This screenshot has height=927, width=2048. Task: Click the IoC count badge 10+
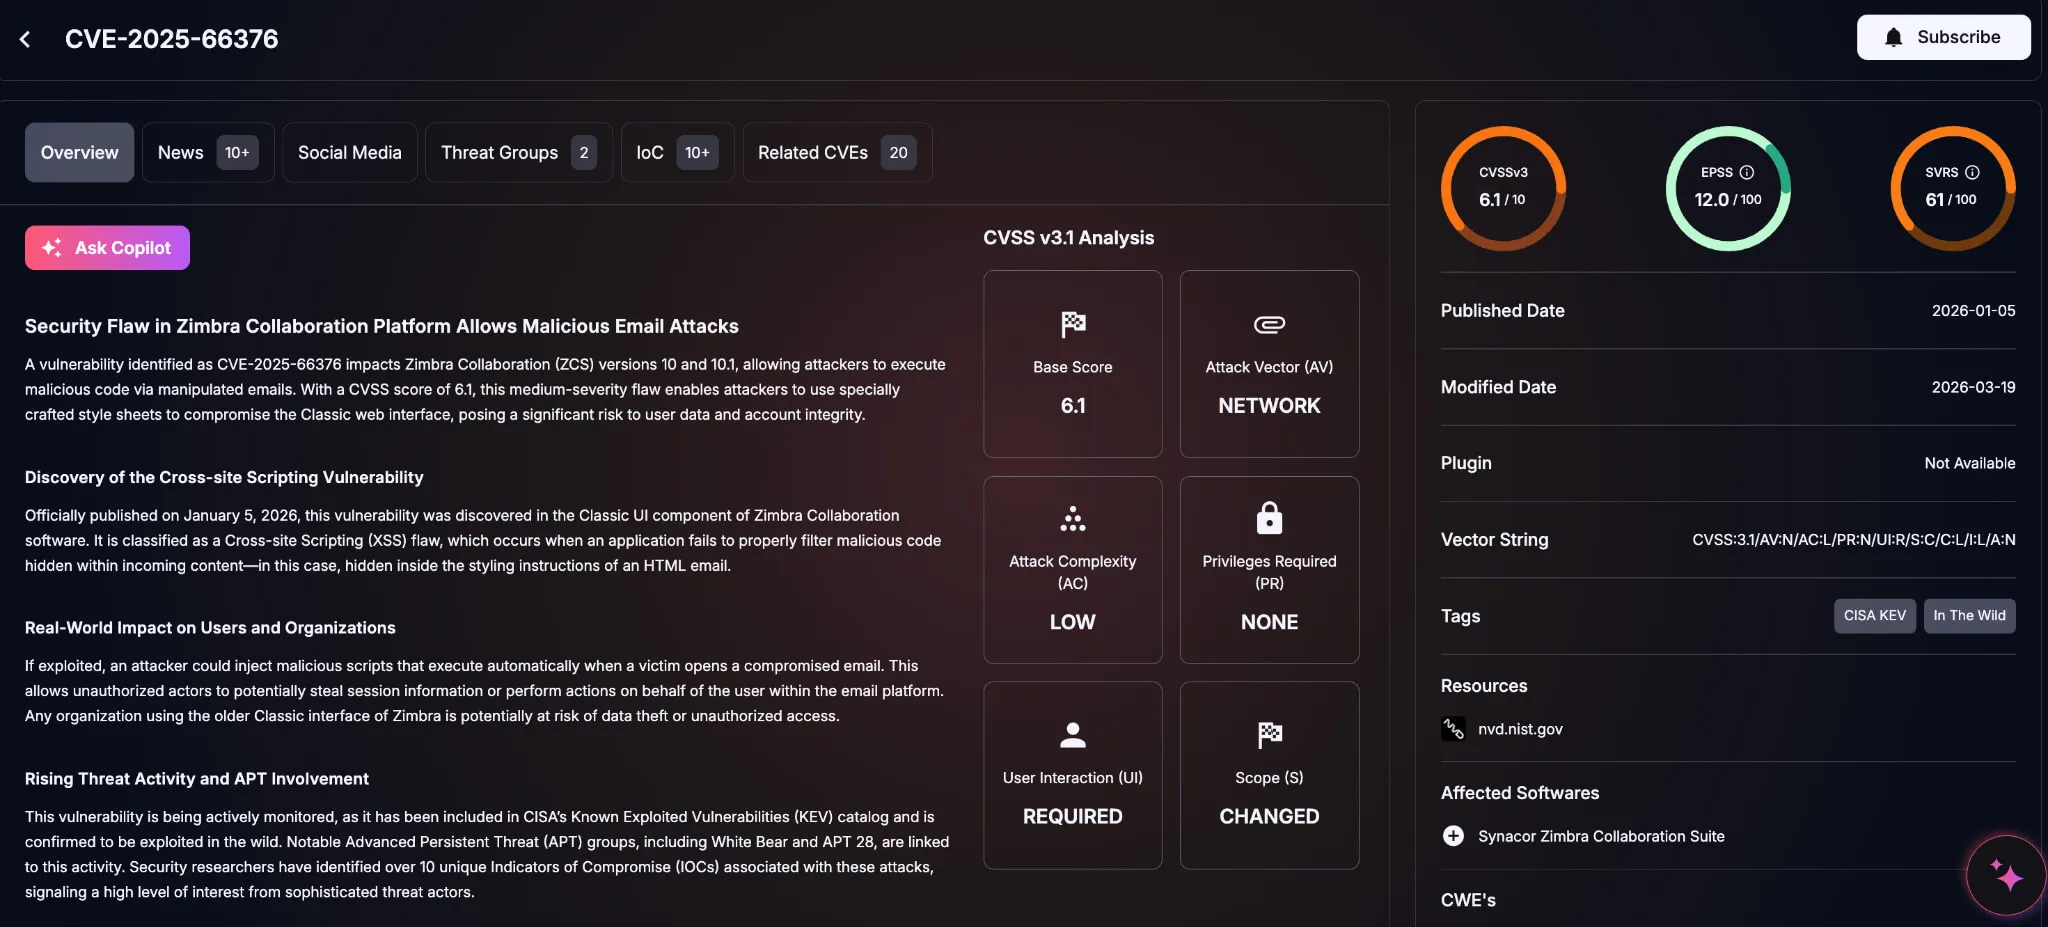click(x=697, y=152)
